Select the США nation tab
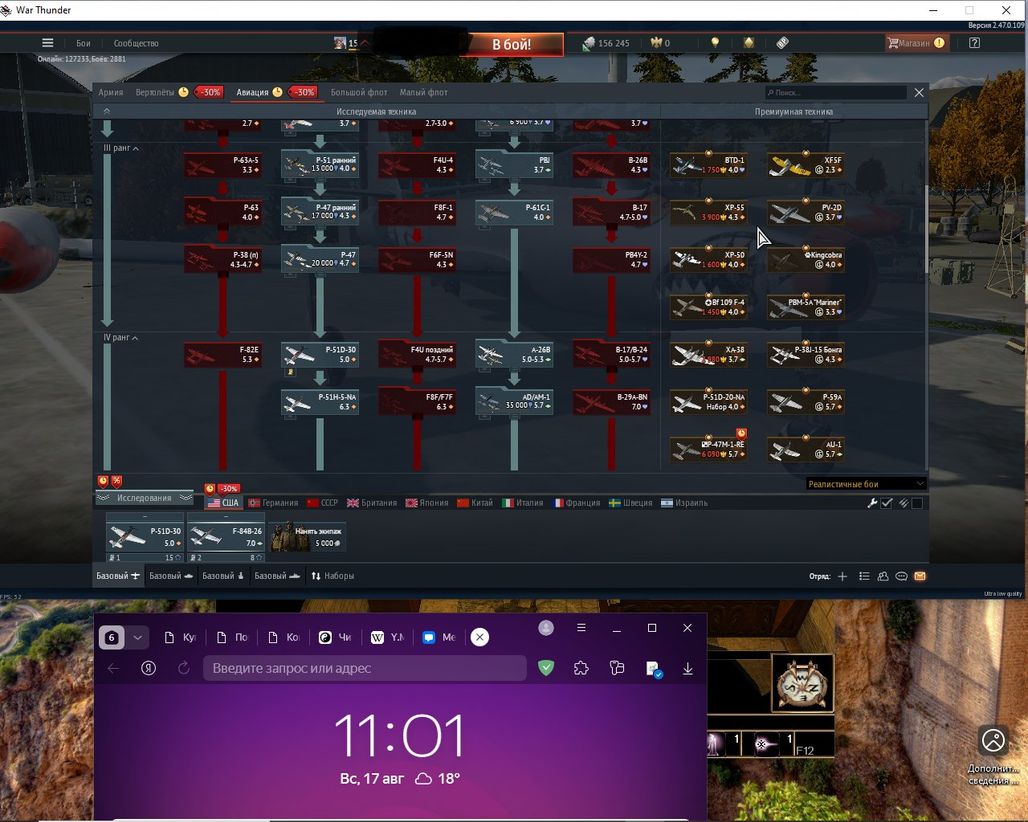 coord(224,503)
